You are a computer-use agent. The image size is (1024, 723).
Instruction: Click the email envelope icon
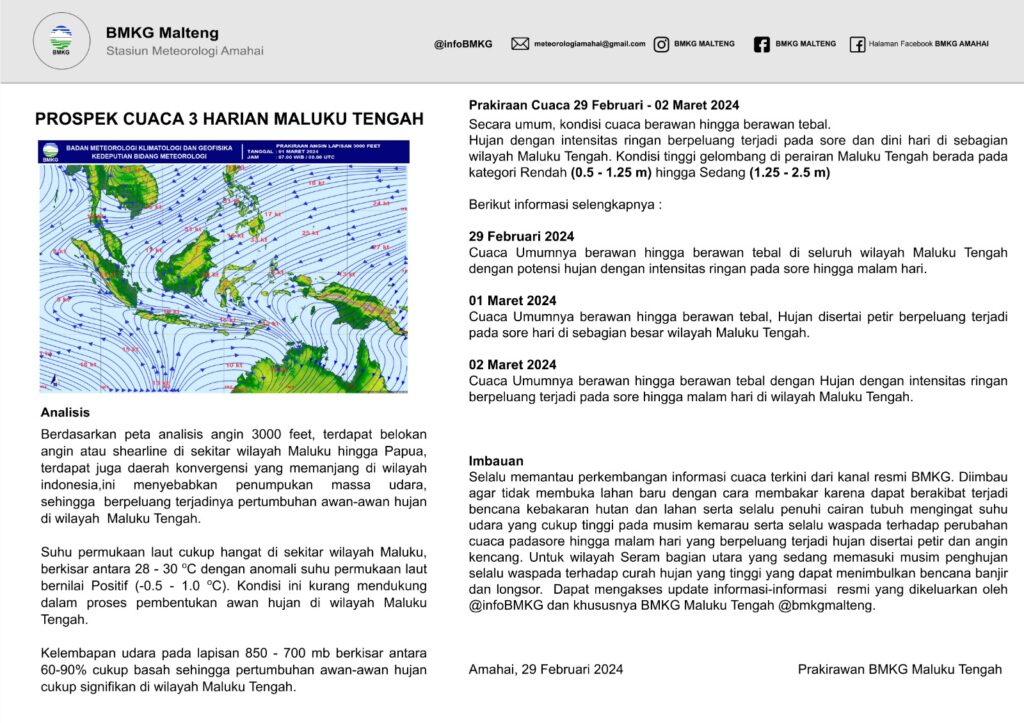tap(520, 44)
